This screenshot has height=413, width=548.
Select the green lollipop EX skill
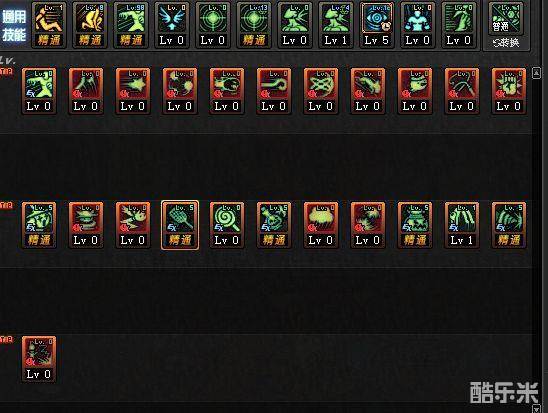(227, 225)
